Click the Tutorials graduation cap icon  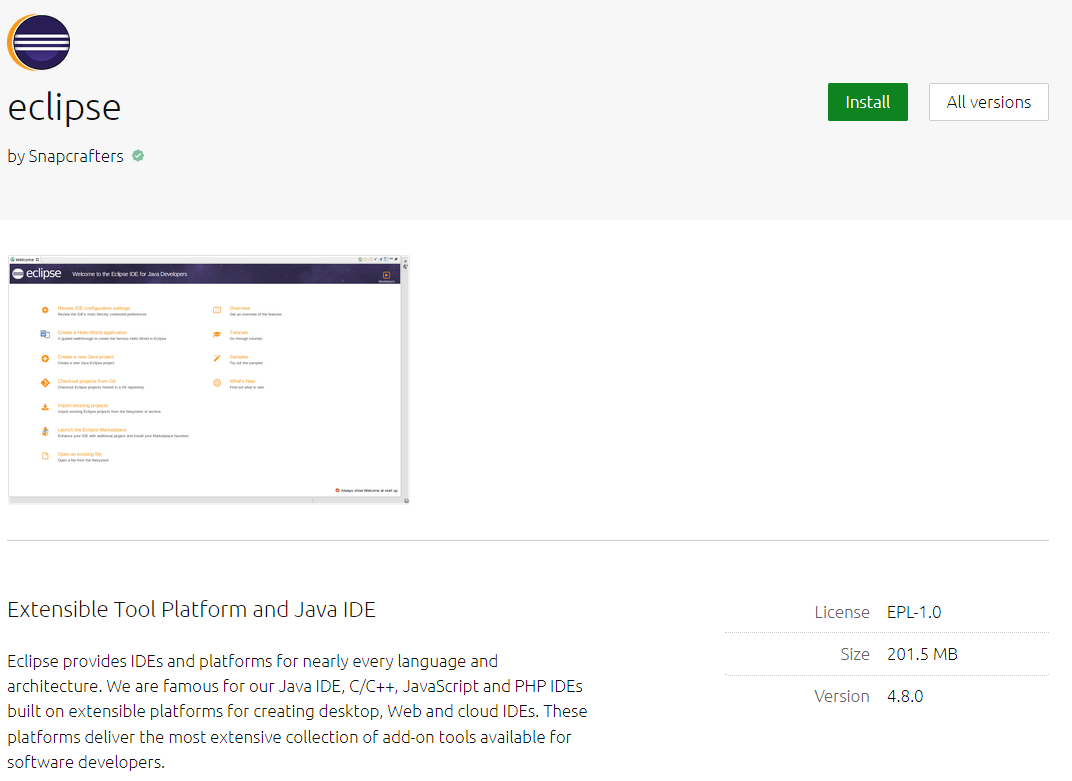pos(217,334)
